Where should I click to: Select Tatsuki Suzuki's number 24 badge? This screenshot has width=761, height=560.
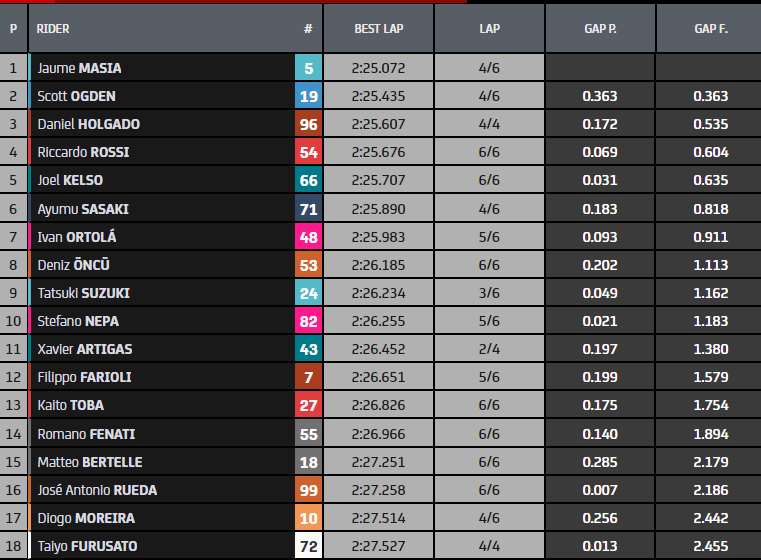[x=308, y=293]
